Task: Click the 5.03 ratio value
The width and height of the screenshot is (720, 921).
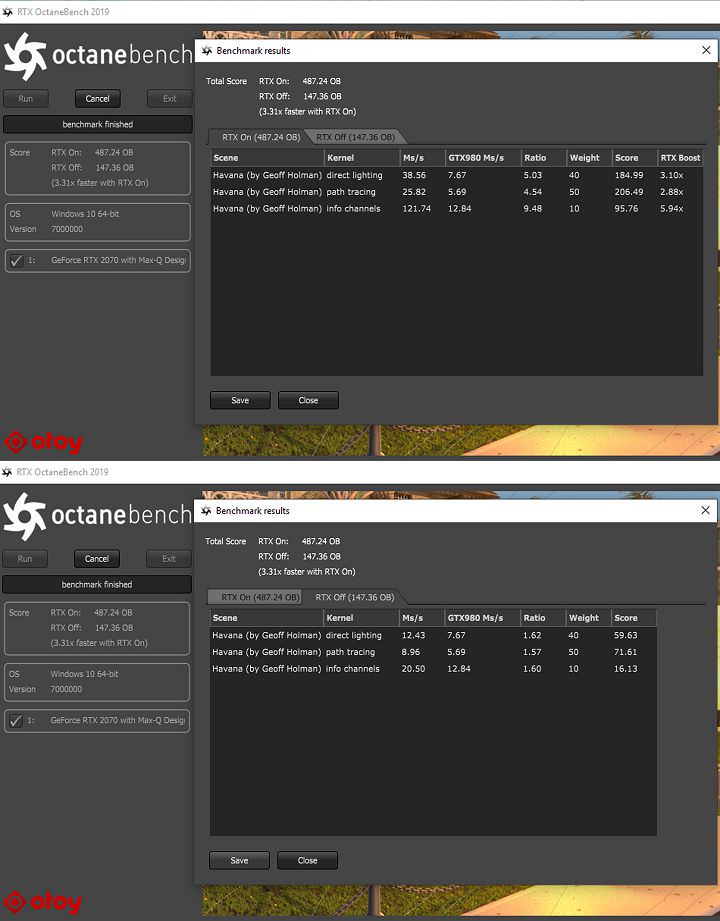Action: pos(533,175)
